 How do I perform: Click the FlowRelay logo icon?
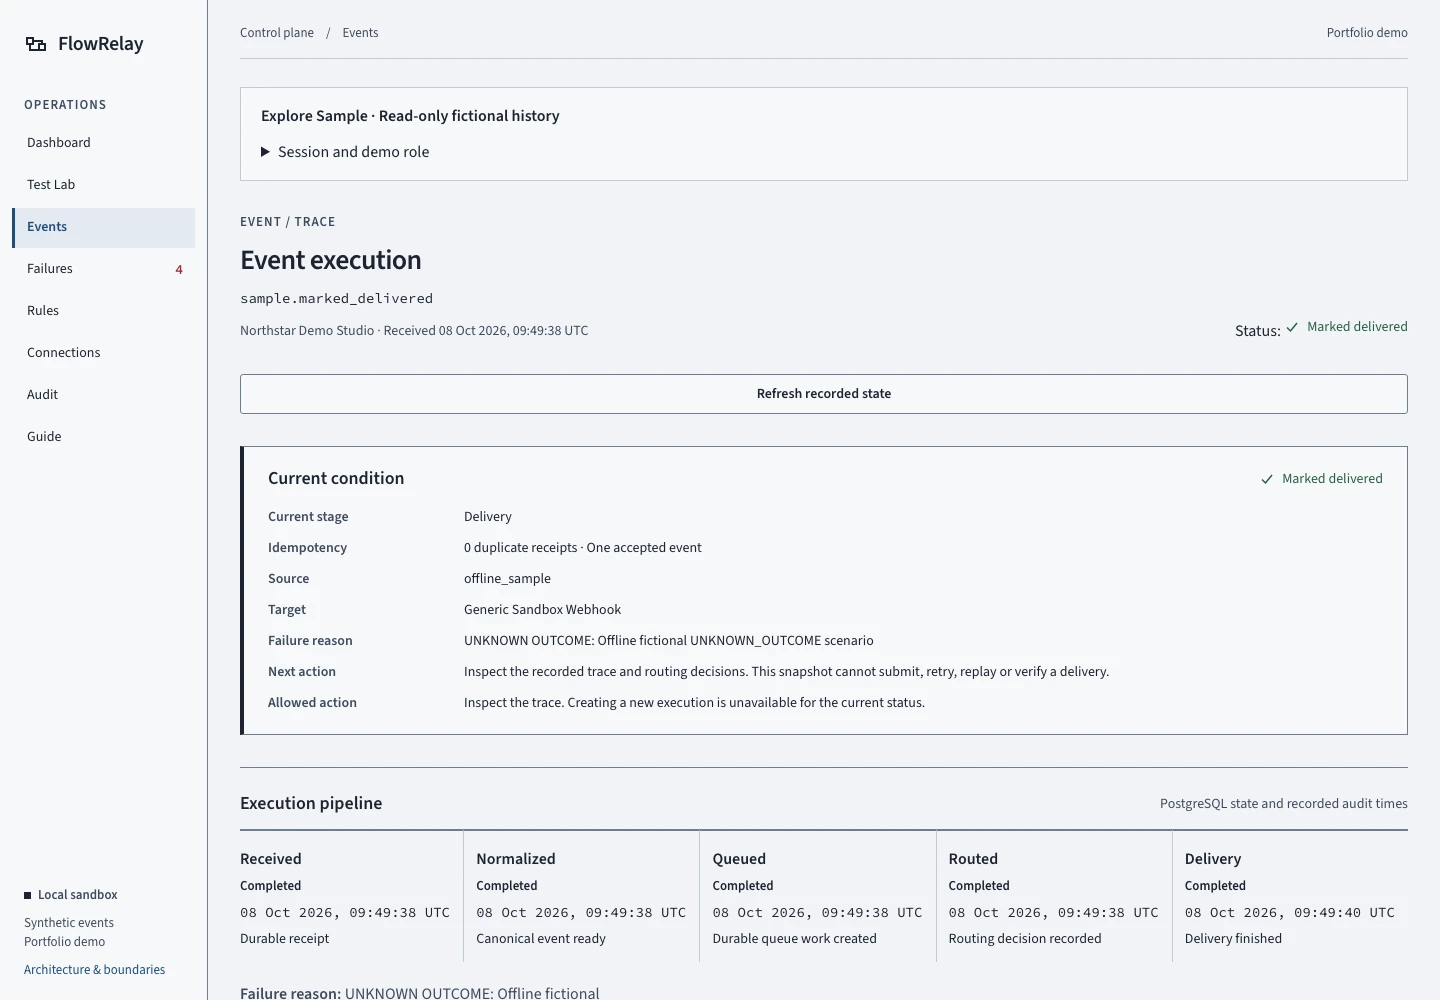tap(36, 44)
